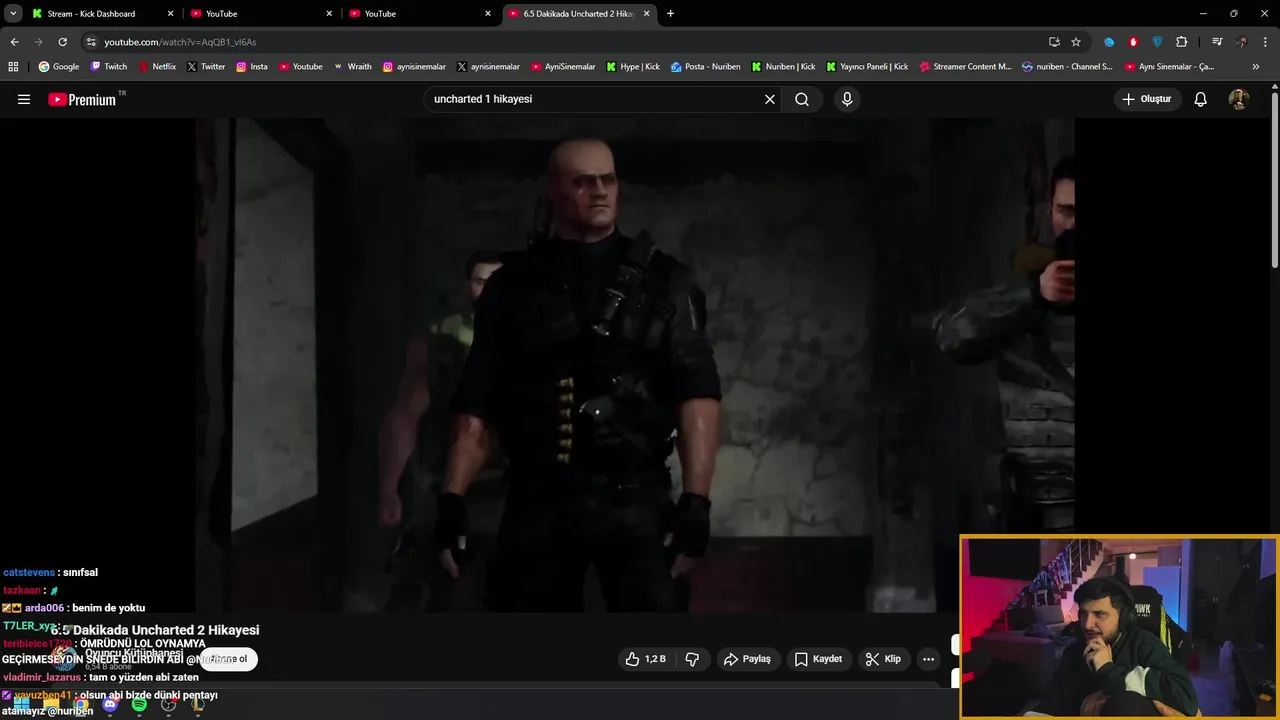Select the 6.5 Dakikada Uncharted 2 tab
This screenshot has height=720, width=1280.
(578, 14)
